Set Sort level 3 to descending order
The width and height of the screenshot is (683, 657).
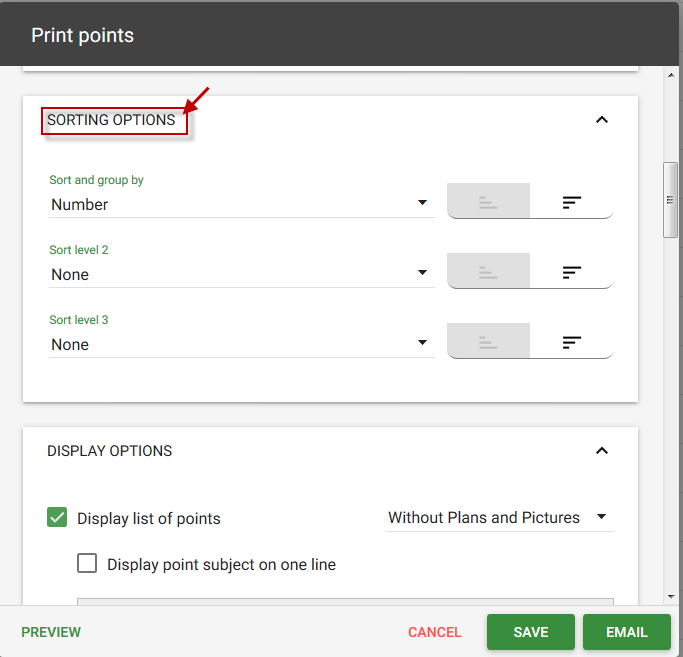pyautogui.click(x=571, y=341)
